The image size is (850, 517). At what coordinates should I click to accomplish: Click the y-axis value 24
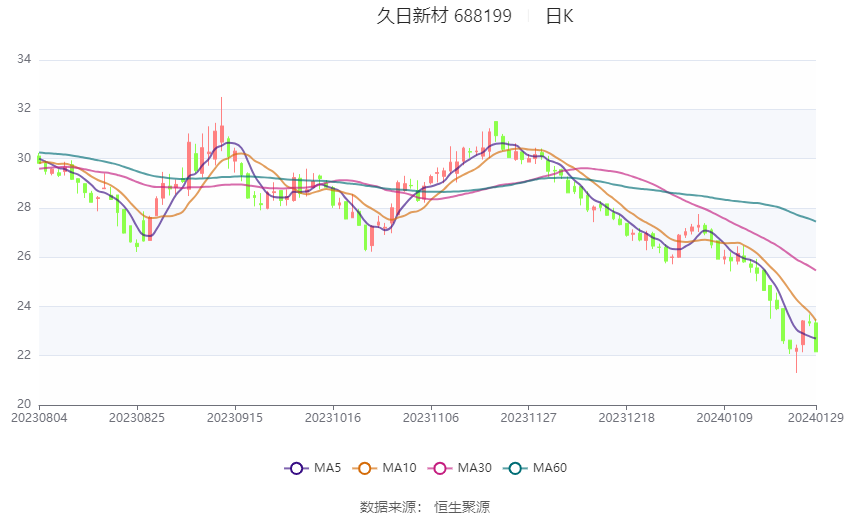[24, 306]
